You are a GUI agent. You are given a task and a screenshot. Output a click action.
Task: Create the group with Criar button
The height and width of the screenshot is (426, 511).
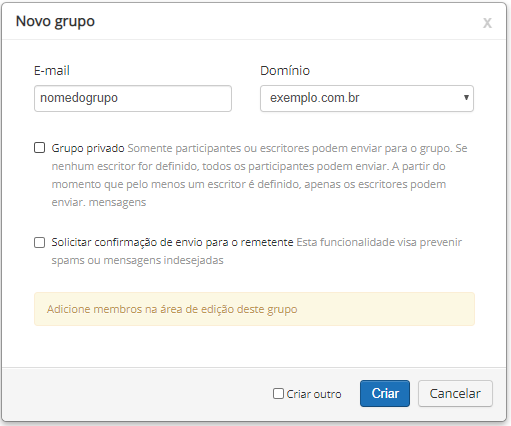(x=385, y=394)
